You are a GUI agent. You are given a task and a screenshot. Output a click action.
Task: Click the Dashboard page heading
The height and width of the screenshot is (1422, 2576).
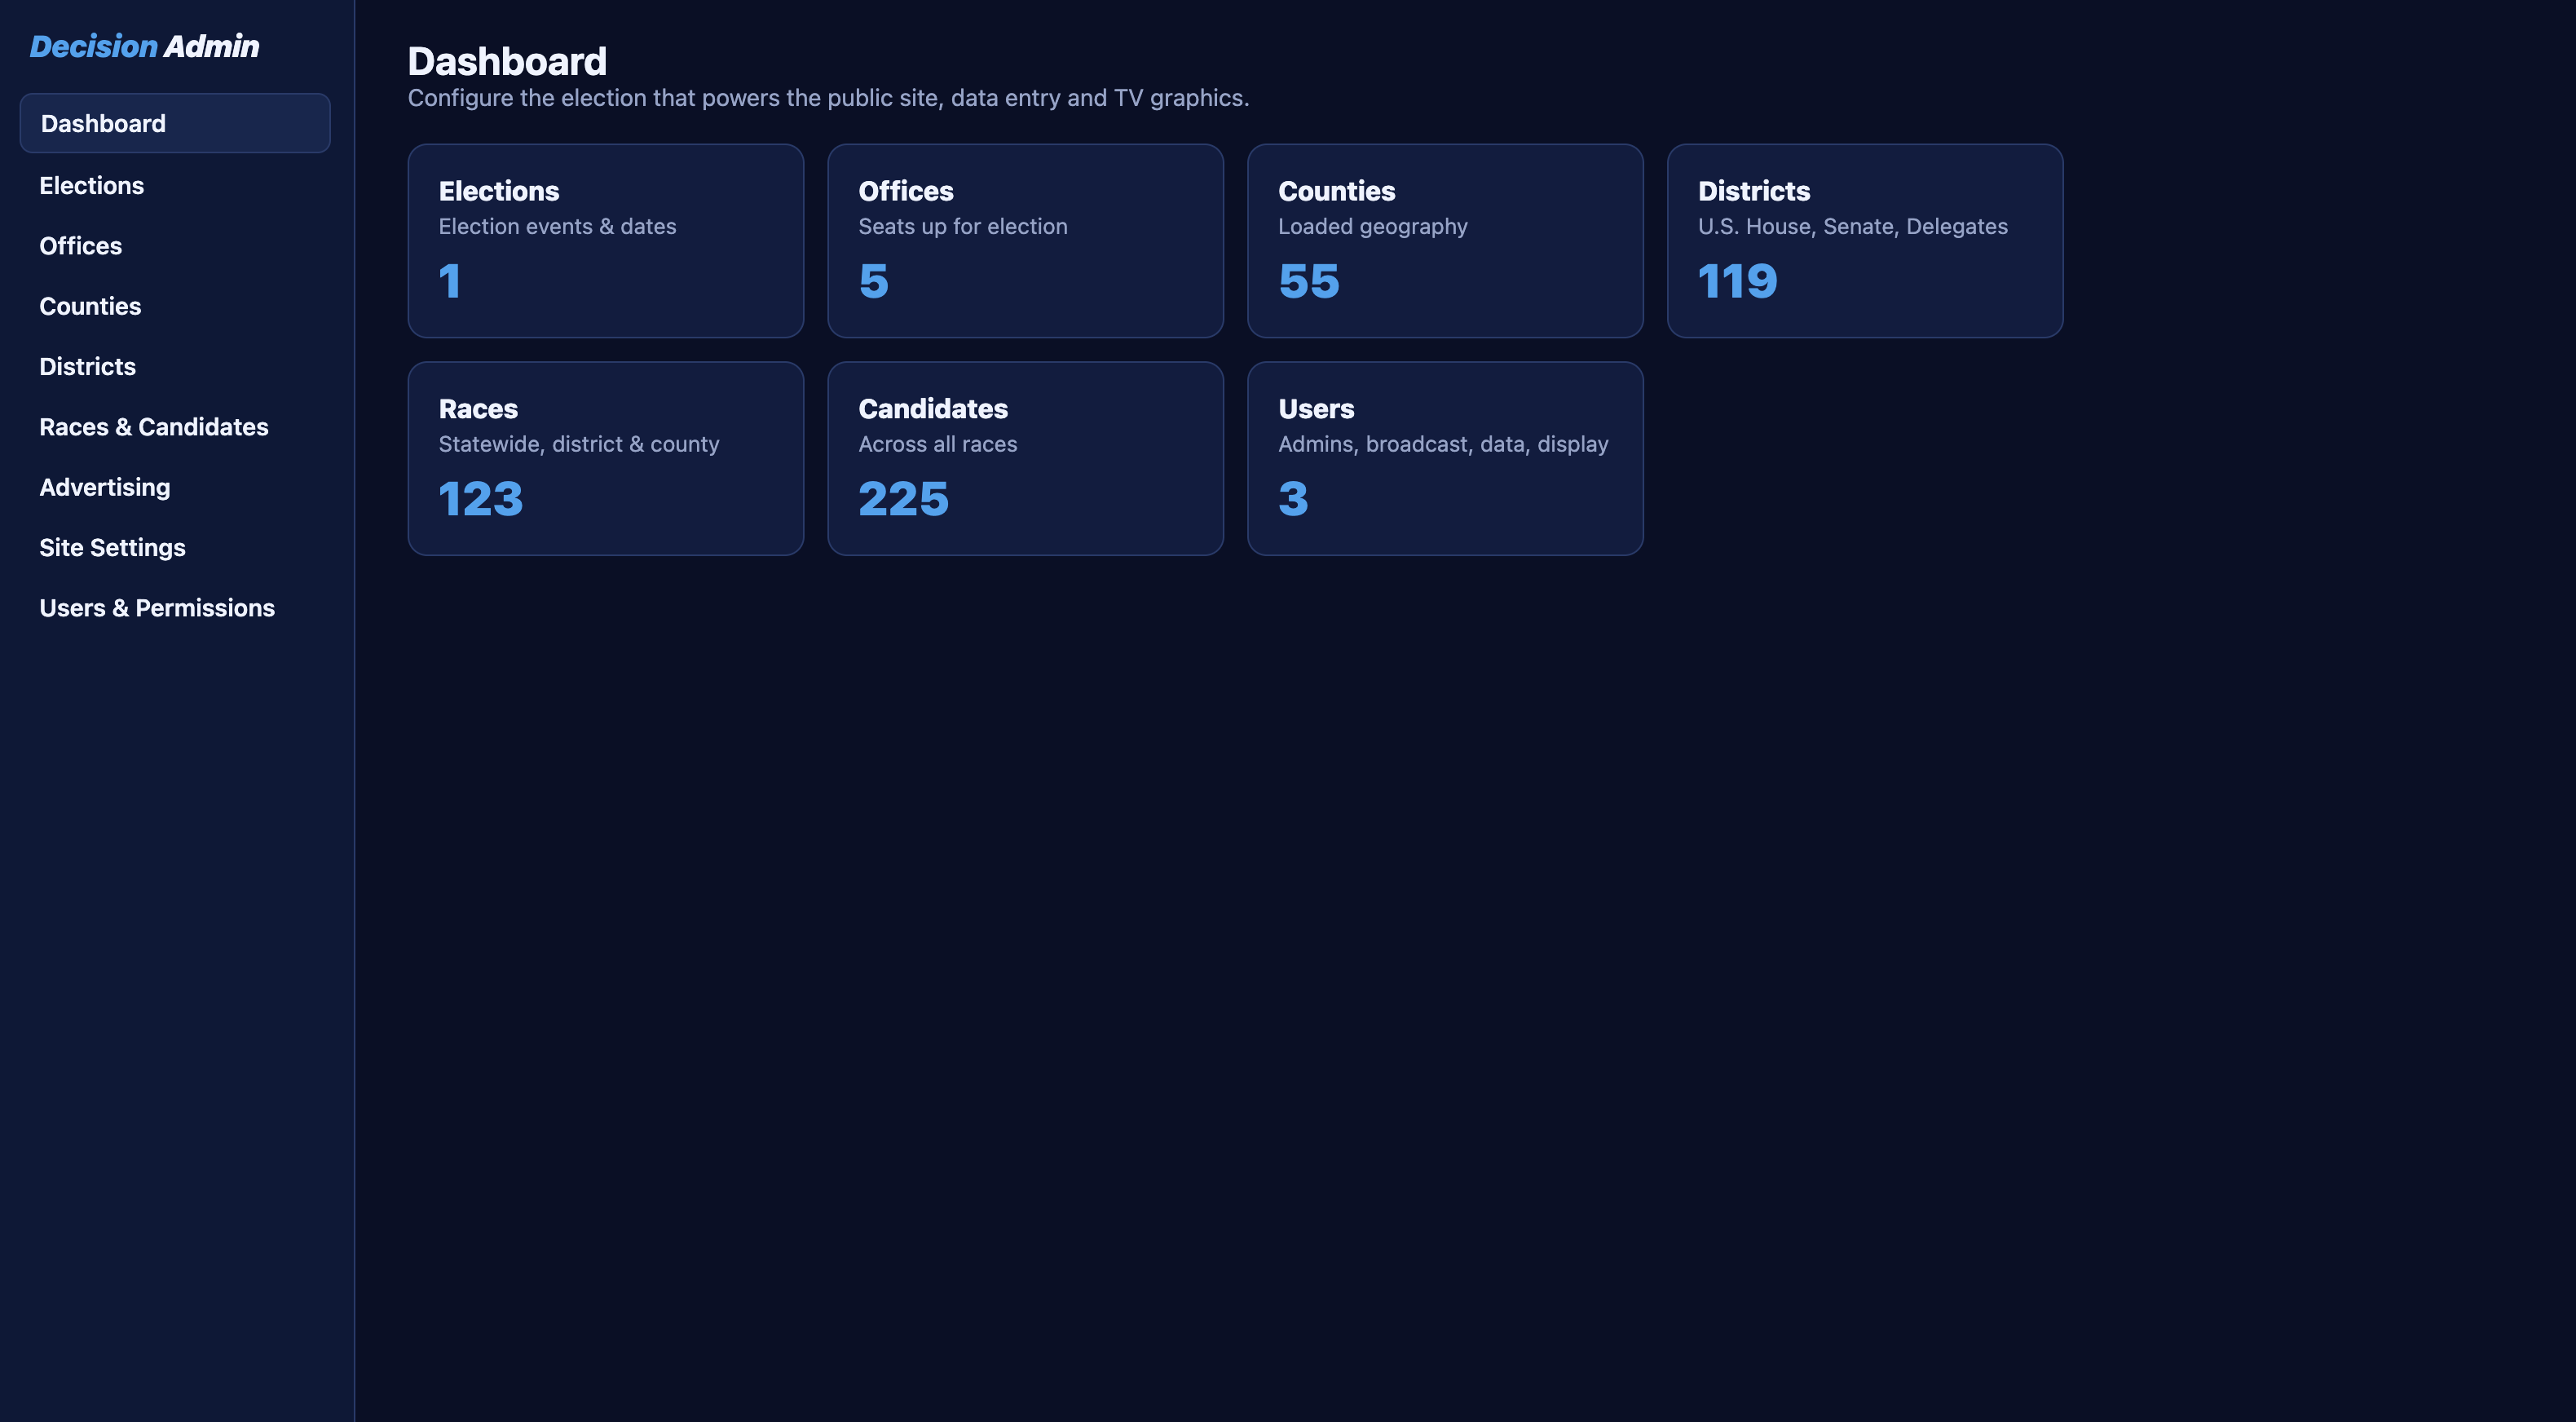pyautogui.click(x=507, y=62)
